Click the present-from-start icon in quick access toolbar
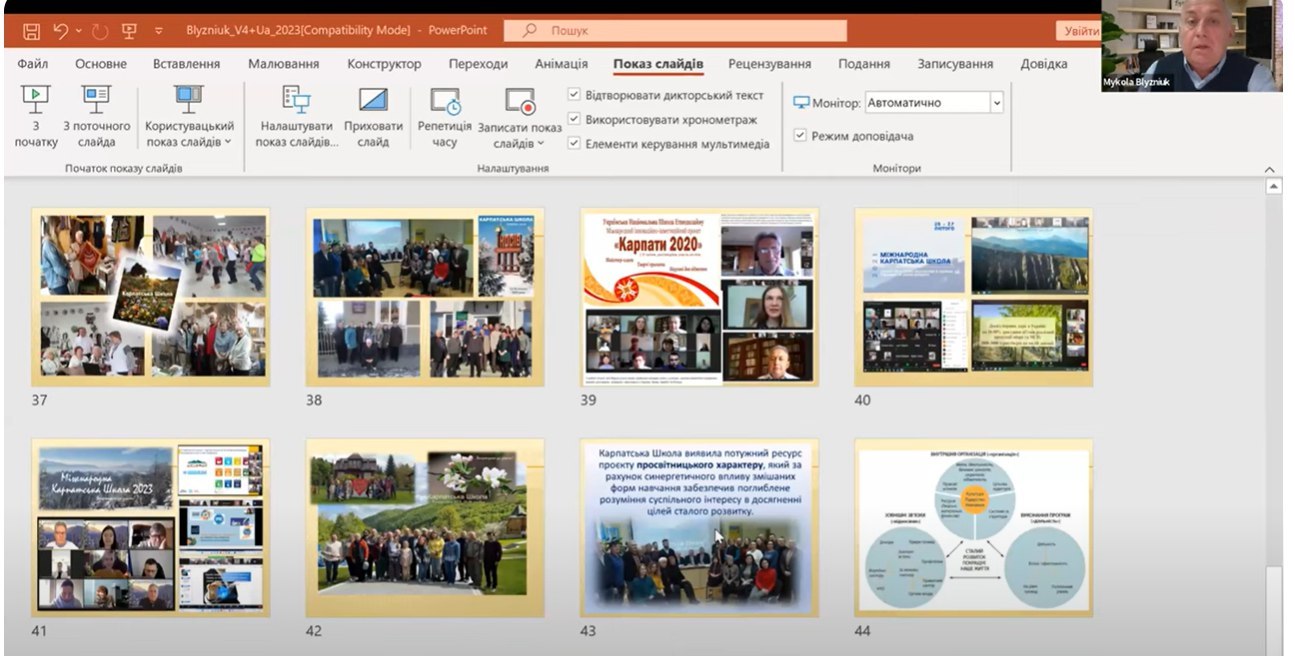The height and width of the screenshot is (656, 1295). 129,31
